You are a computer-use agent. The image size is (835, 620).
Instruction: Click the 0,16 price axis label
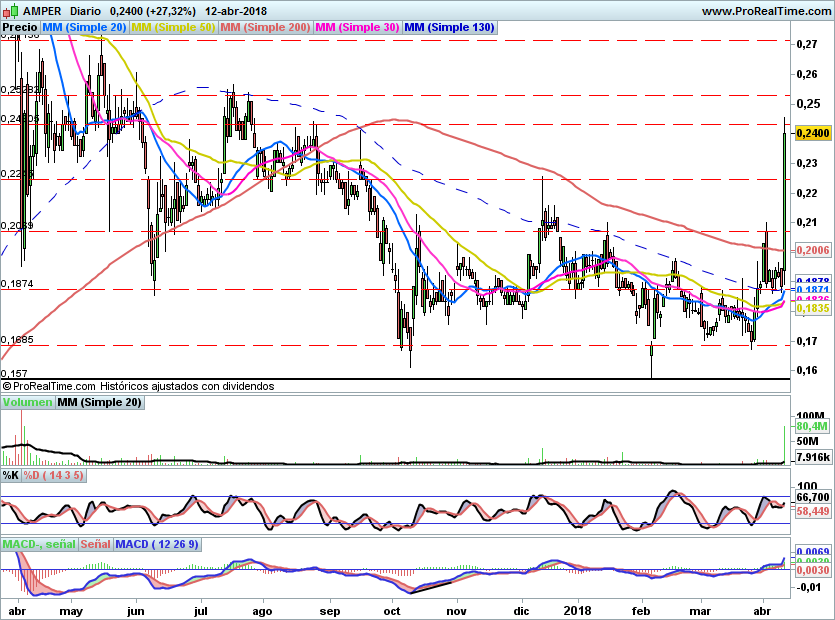(x=807, y=370)
